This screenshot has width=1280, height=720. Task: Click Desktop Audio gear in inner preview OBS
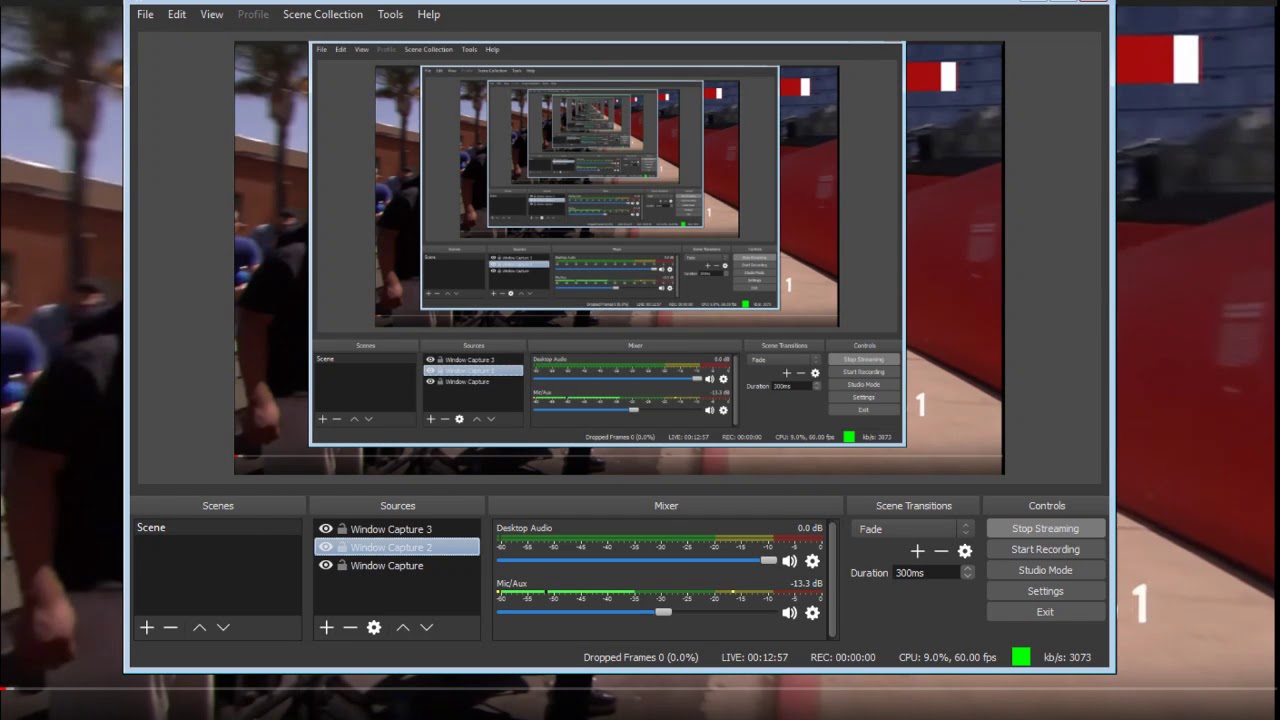(723, 379)
